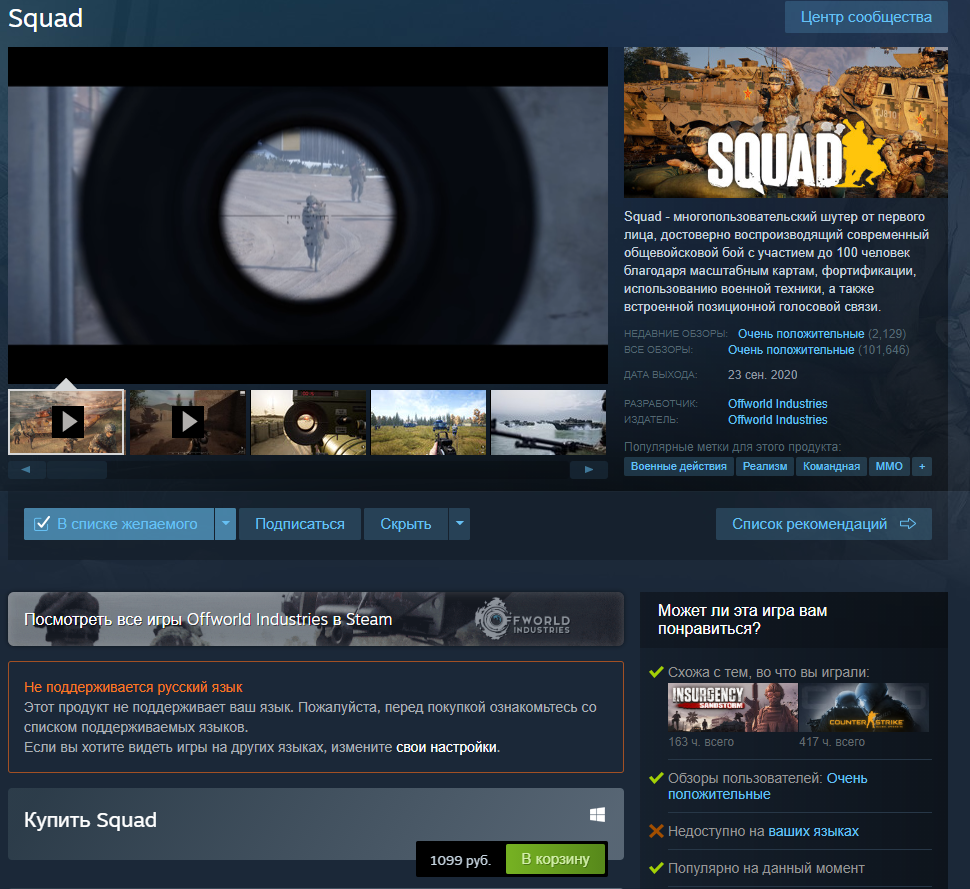970x889 pixels.
Task: Open 'Центр сообщества' community hub
Action: point(866,17)
